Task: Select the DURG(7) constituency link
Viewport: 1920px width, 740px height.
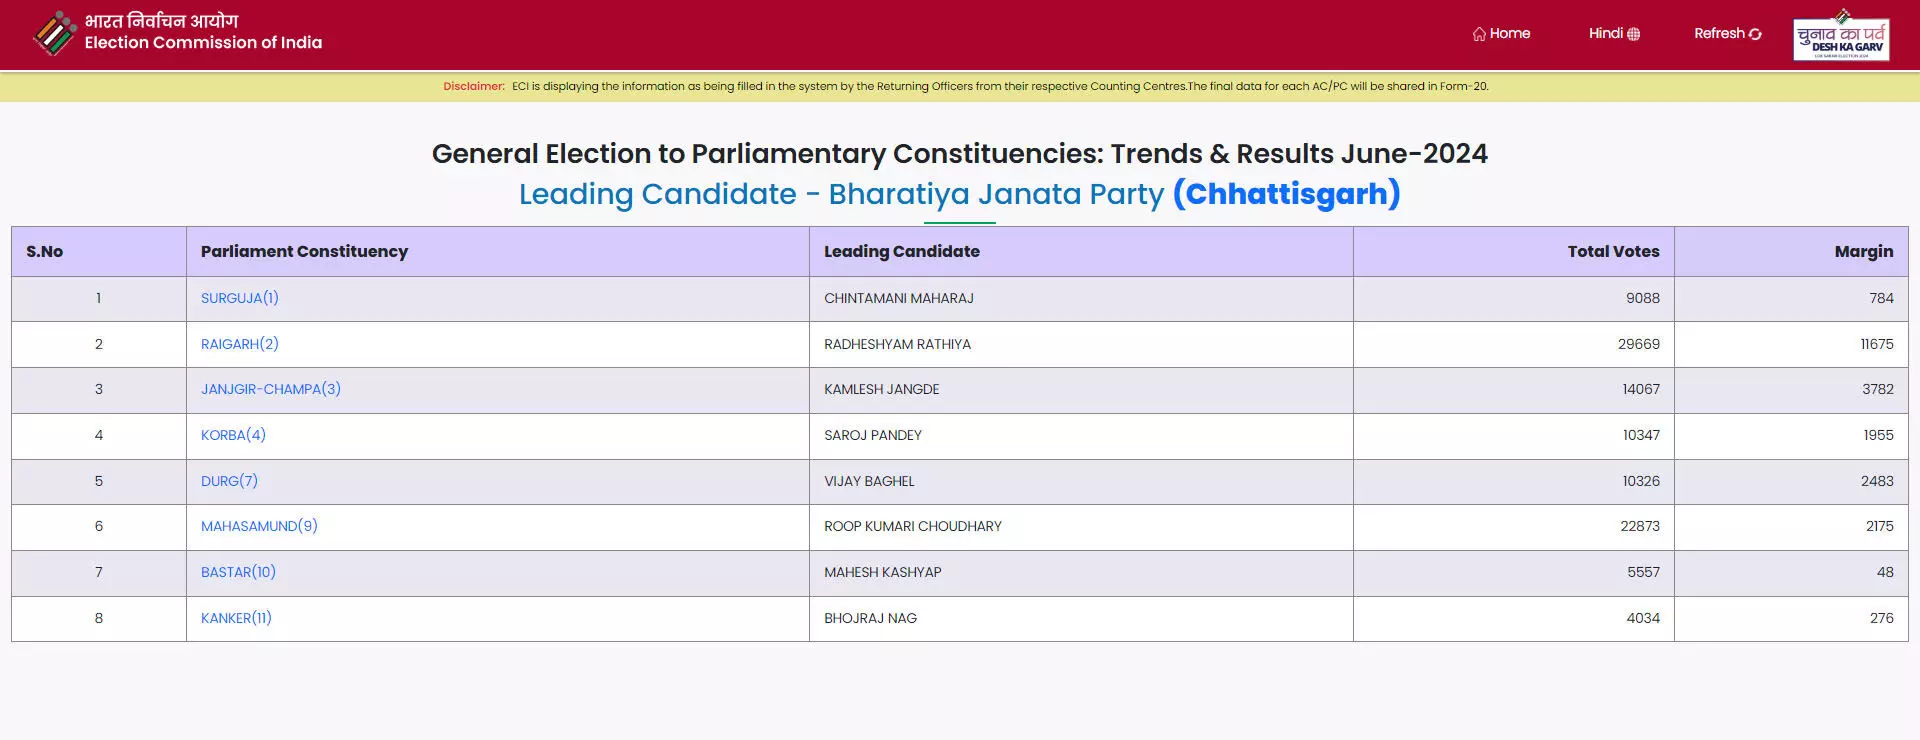Action: 229,481
